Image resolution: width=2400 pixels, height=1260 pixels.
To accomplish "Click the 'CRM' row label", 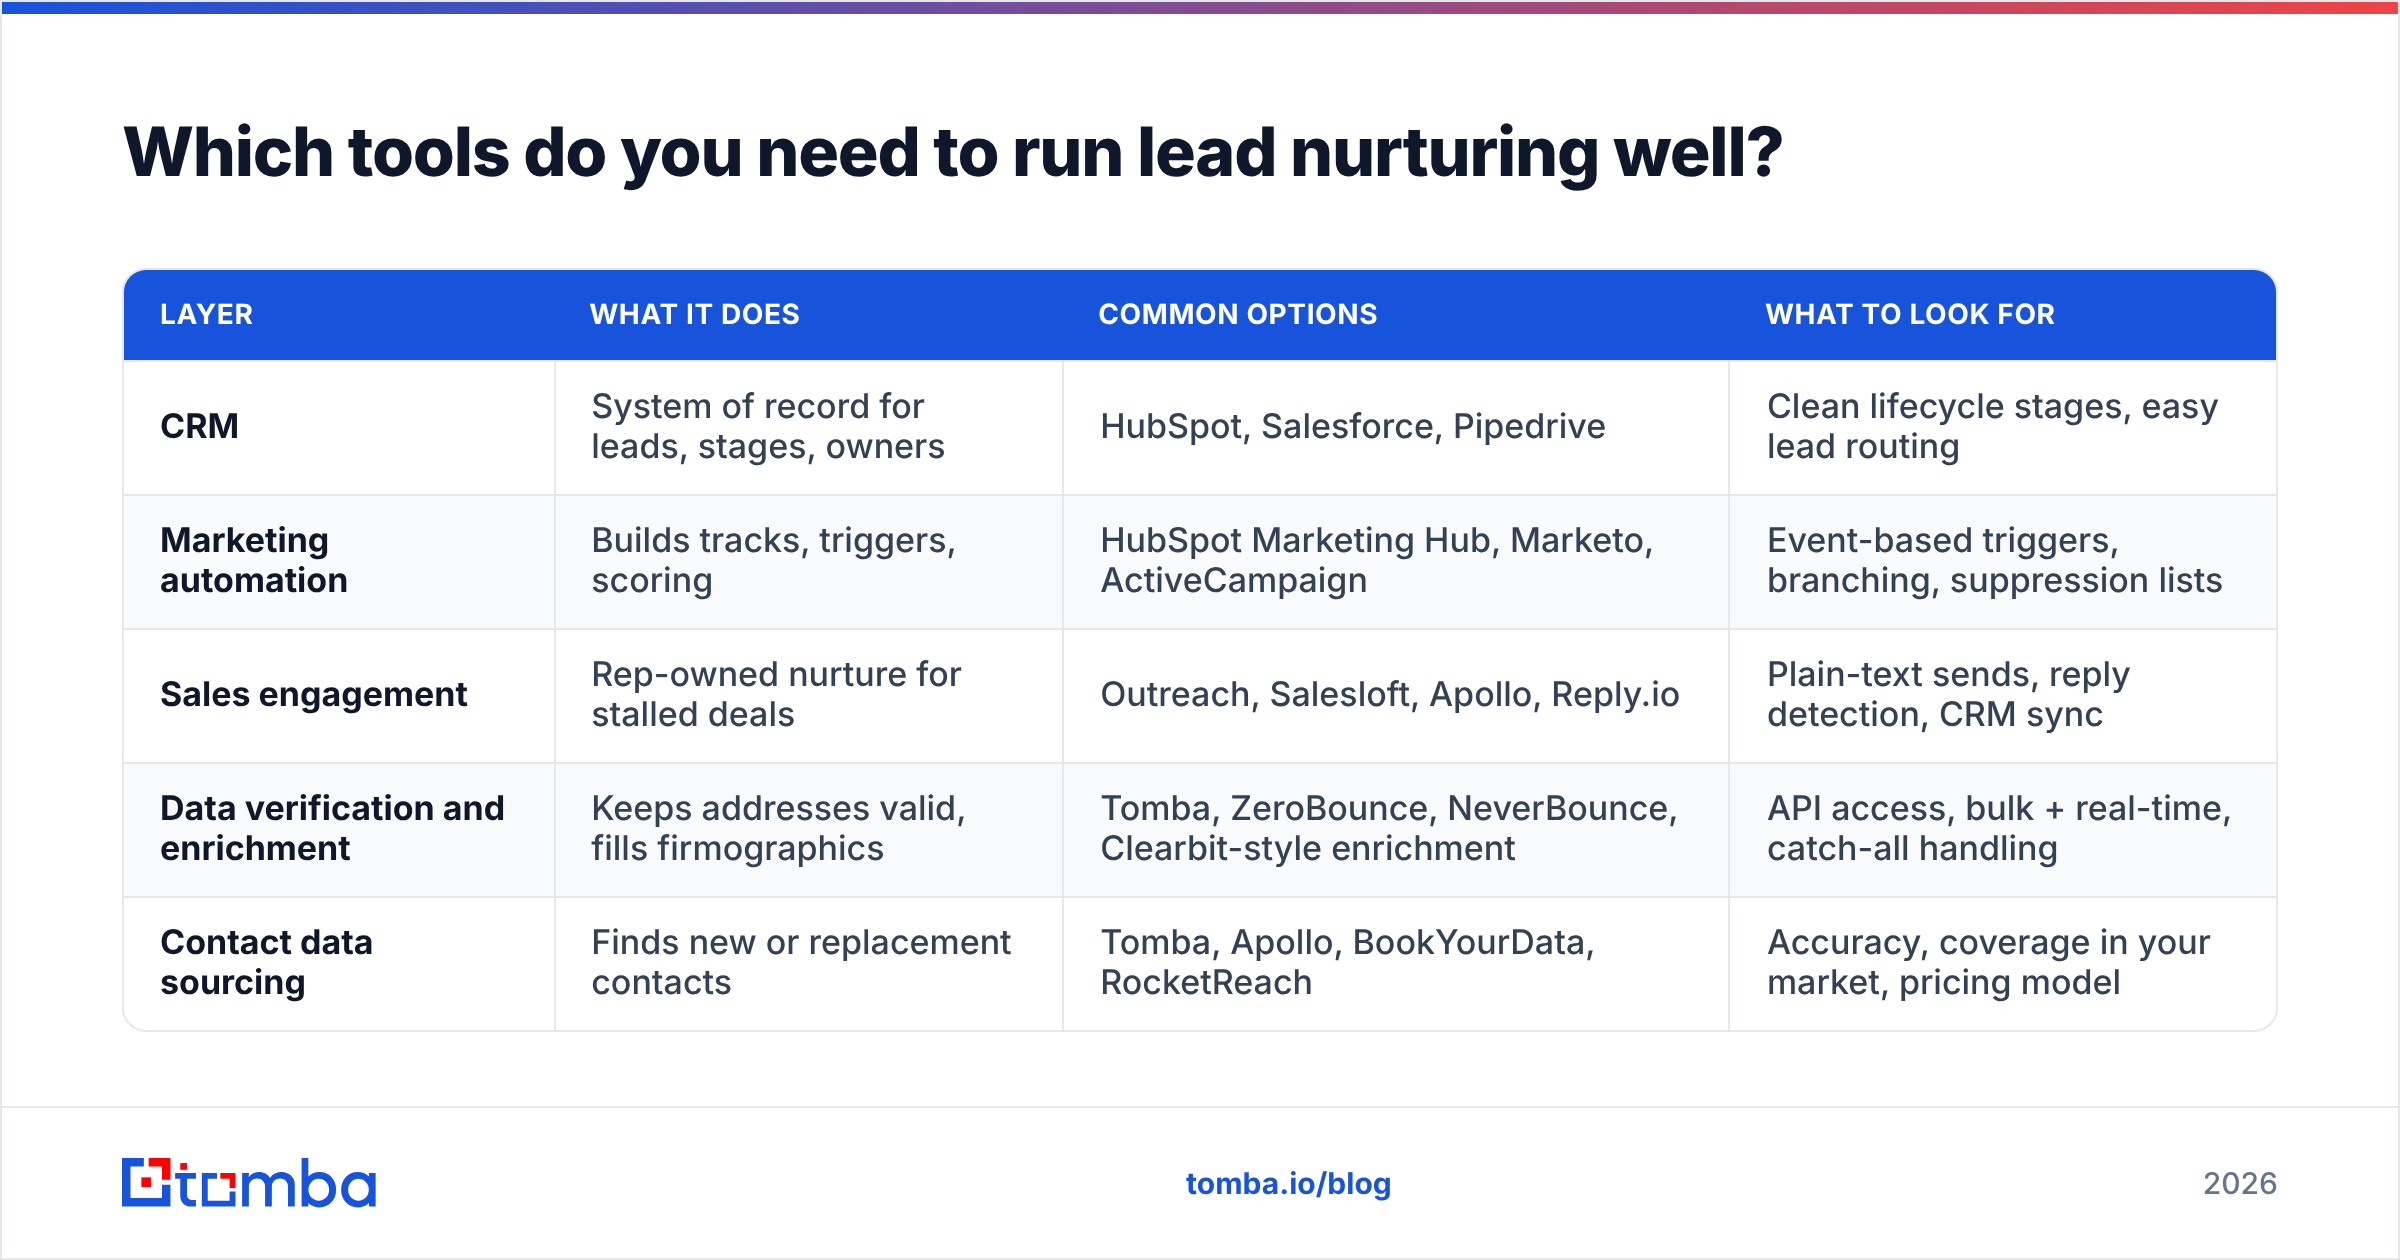I will (199, 426).
